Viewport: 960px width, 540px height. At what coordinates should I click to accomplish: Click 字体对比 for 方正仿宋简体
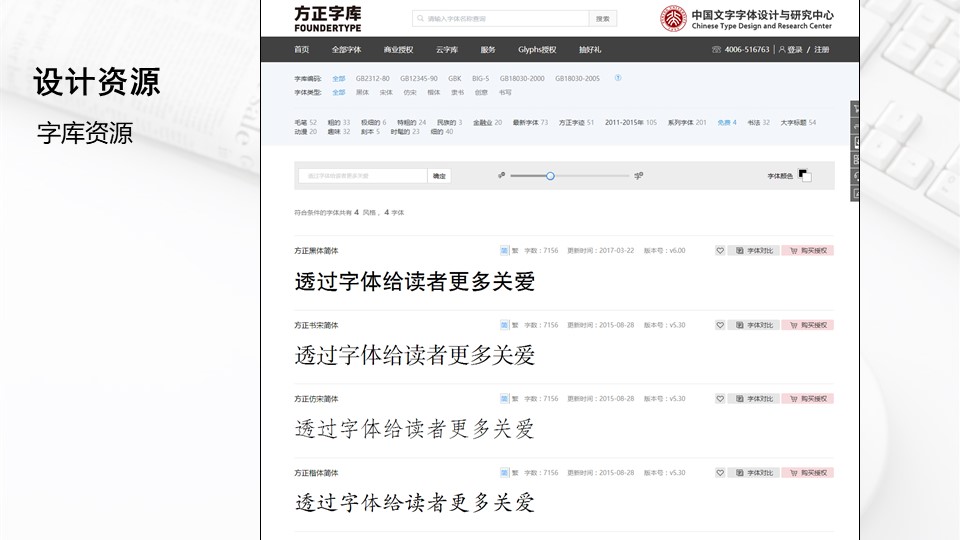click(754, 399)
